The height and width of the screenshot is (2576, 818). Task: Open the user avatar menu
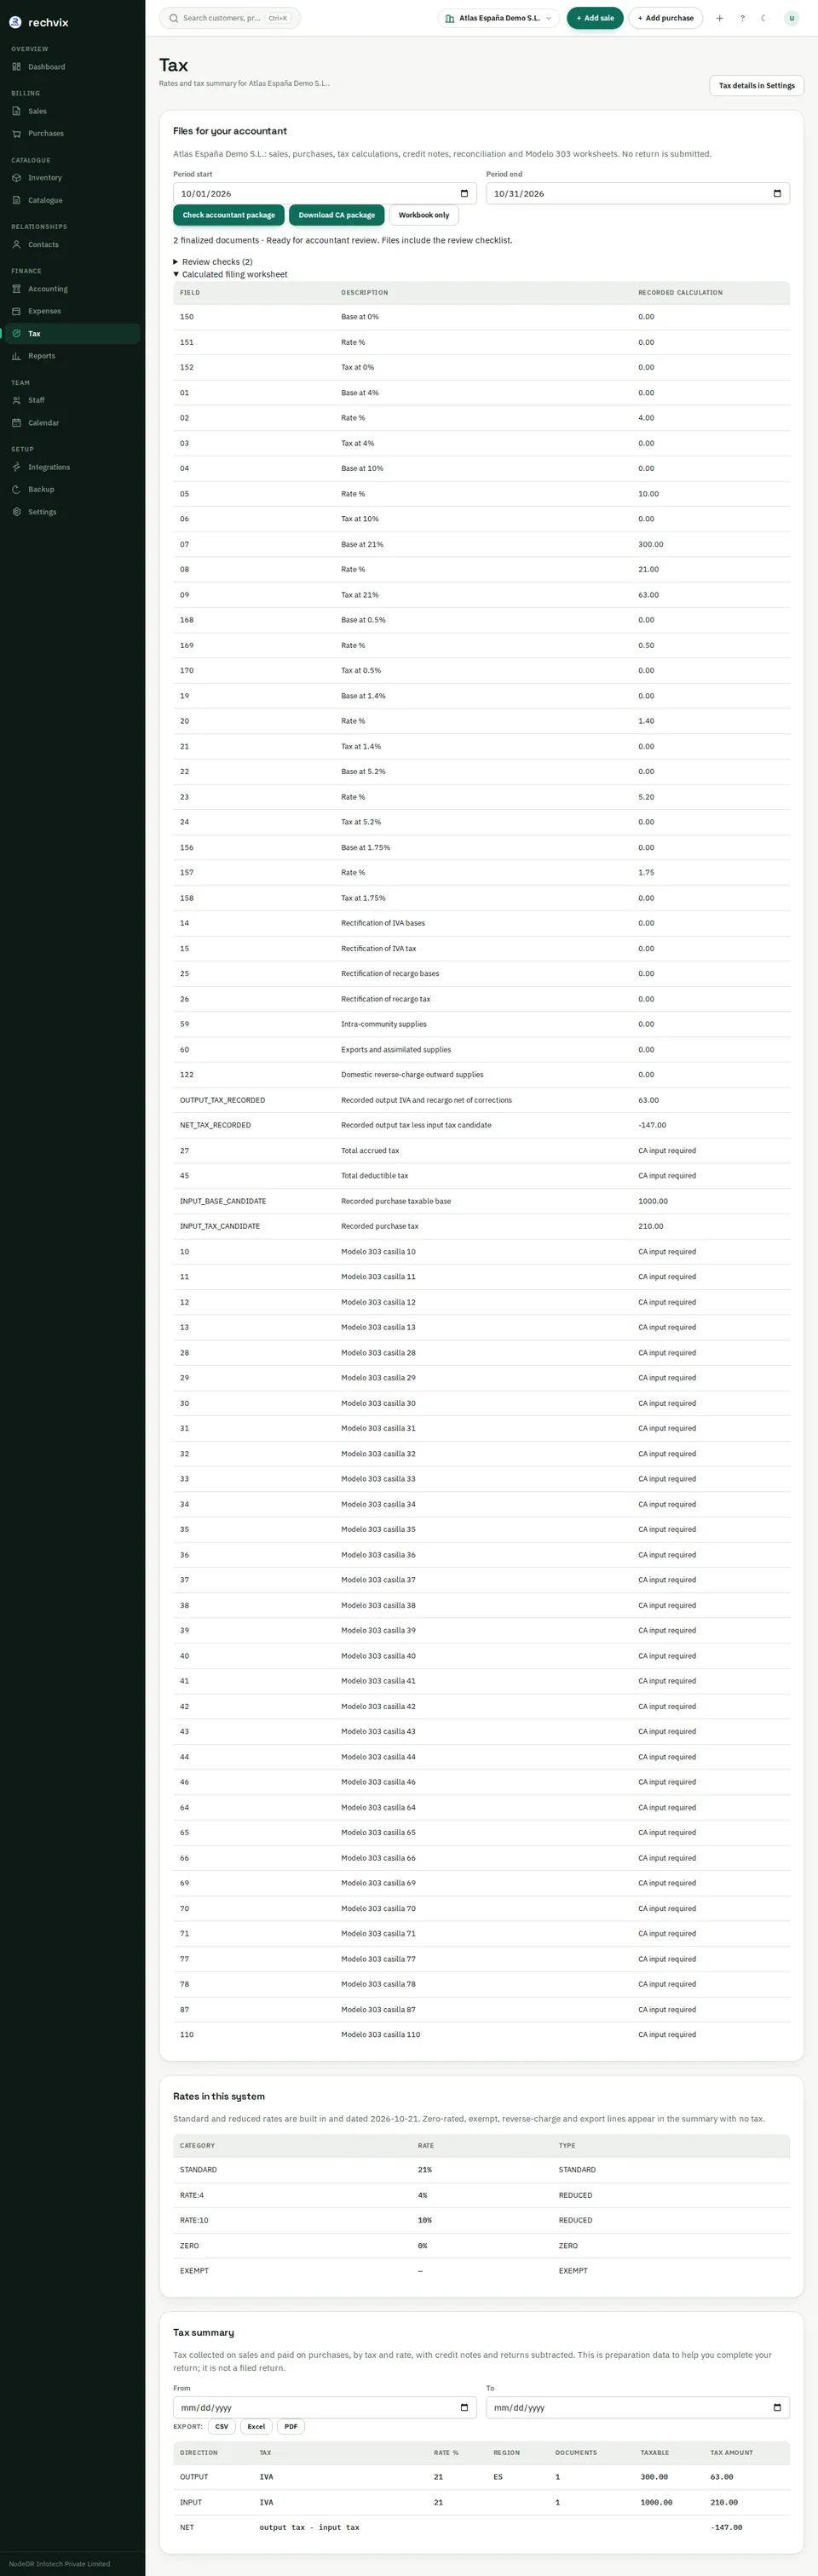tap(791, 18)
